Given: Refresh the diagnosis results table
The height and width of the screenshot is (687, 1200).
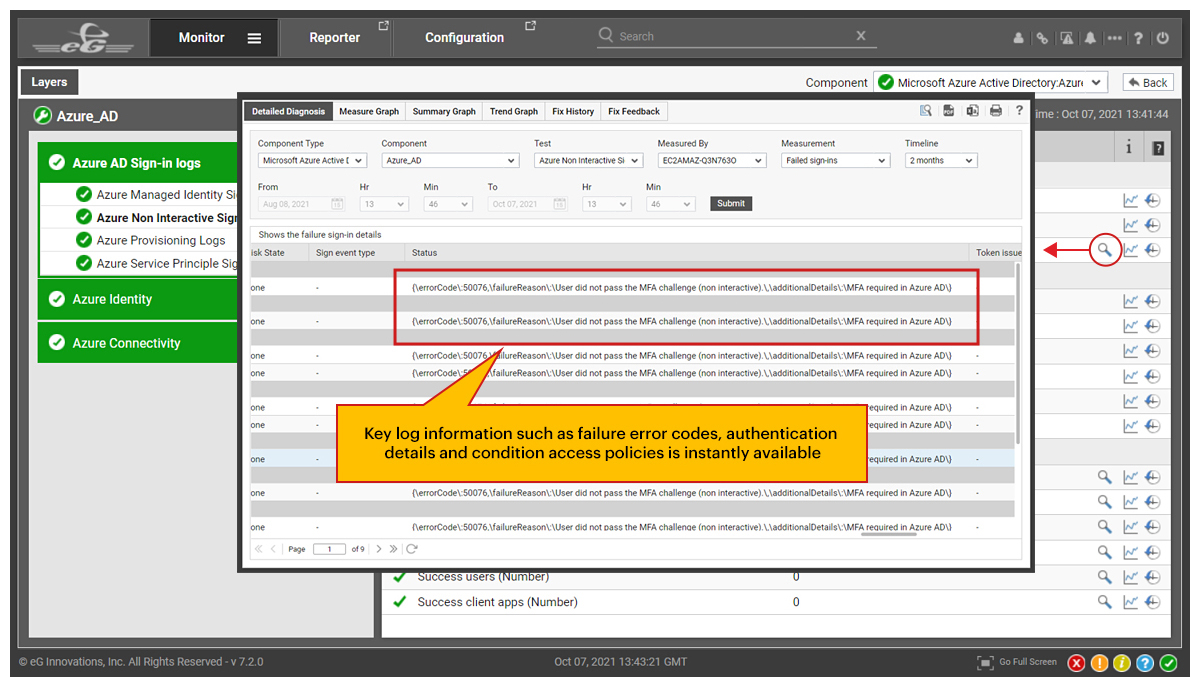Looking at the screenshot, I should coord(411,549).
